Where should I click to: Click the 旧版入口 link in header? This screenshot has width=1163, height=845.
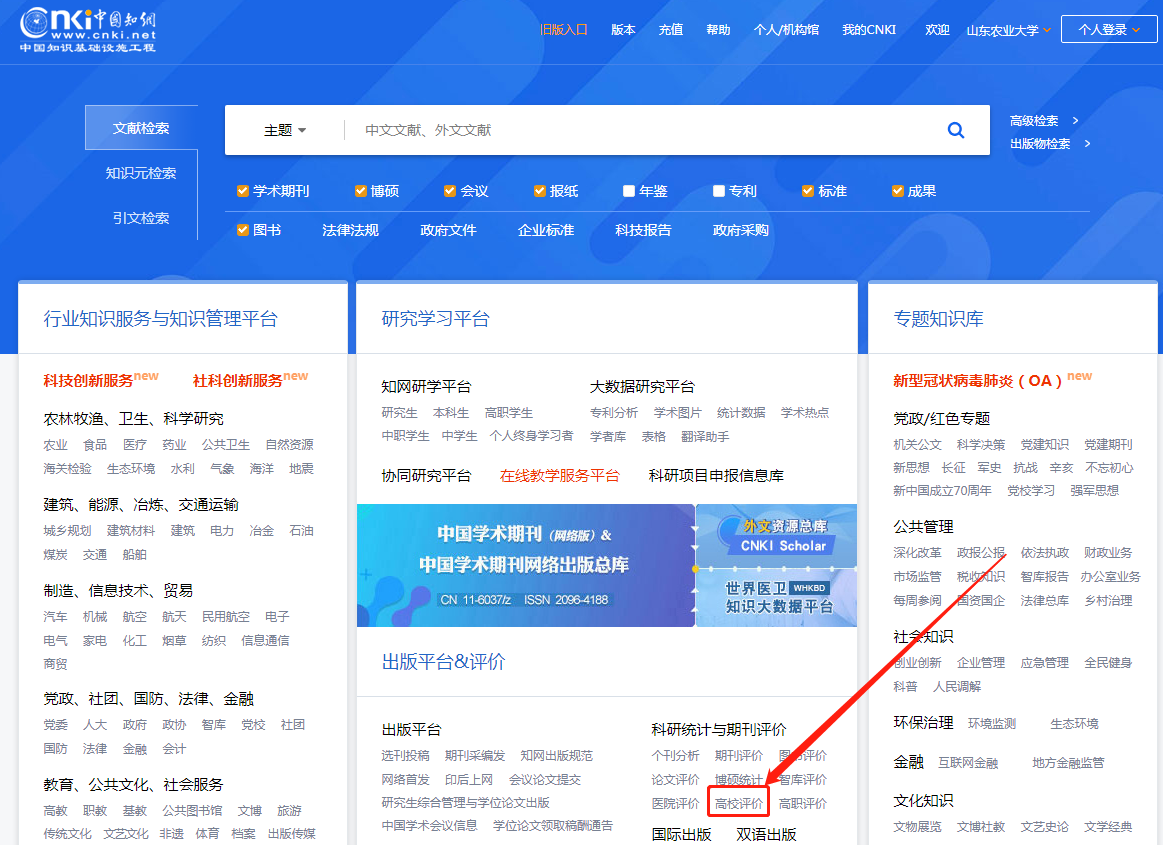pos(564,30)
